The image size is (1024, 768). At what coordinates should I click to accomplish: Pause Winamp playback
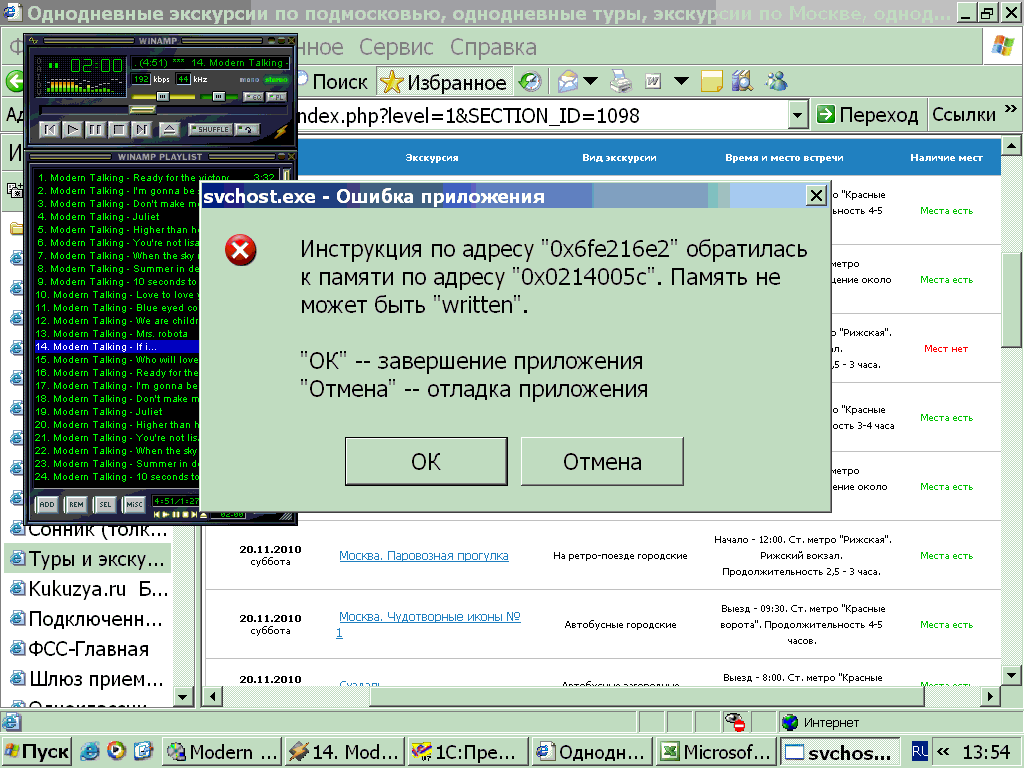[95, 129]
